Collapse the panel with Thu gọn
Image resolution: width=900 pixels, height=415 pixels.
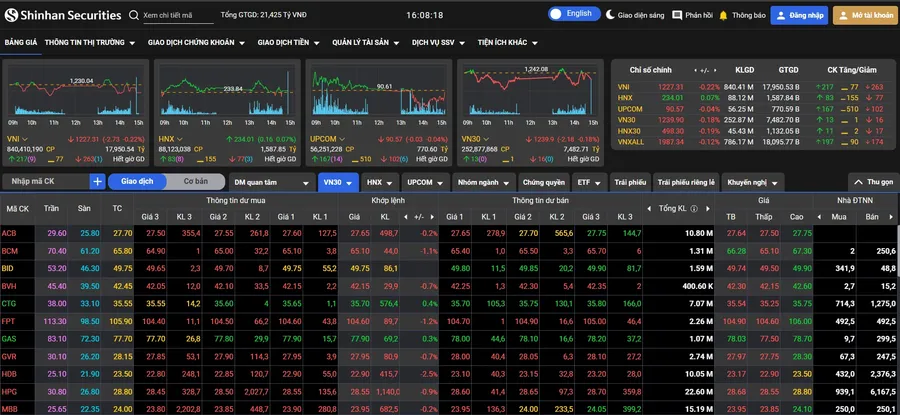click(874, 182)
